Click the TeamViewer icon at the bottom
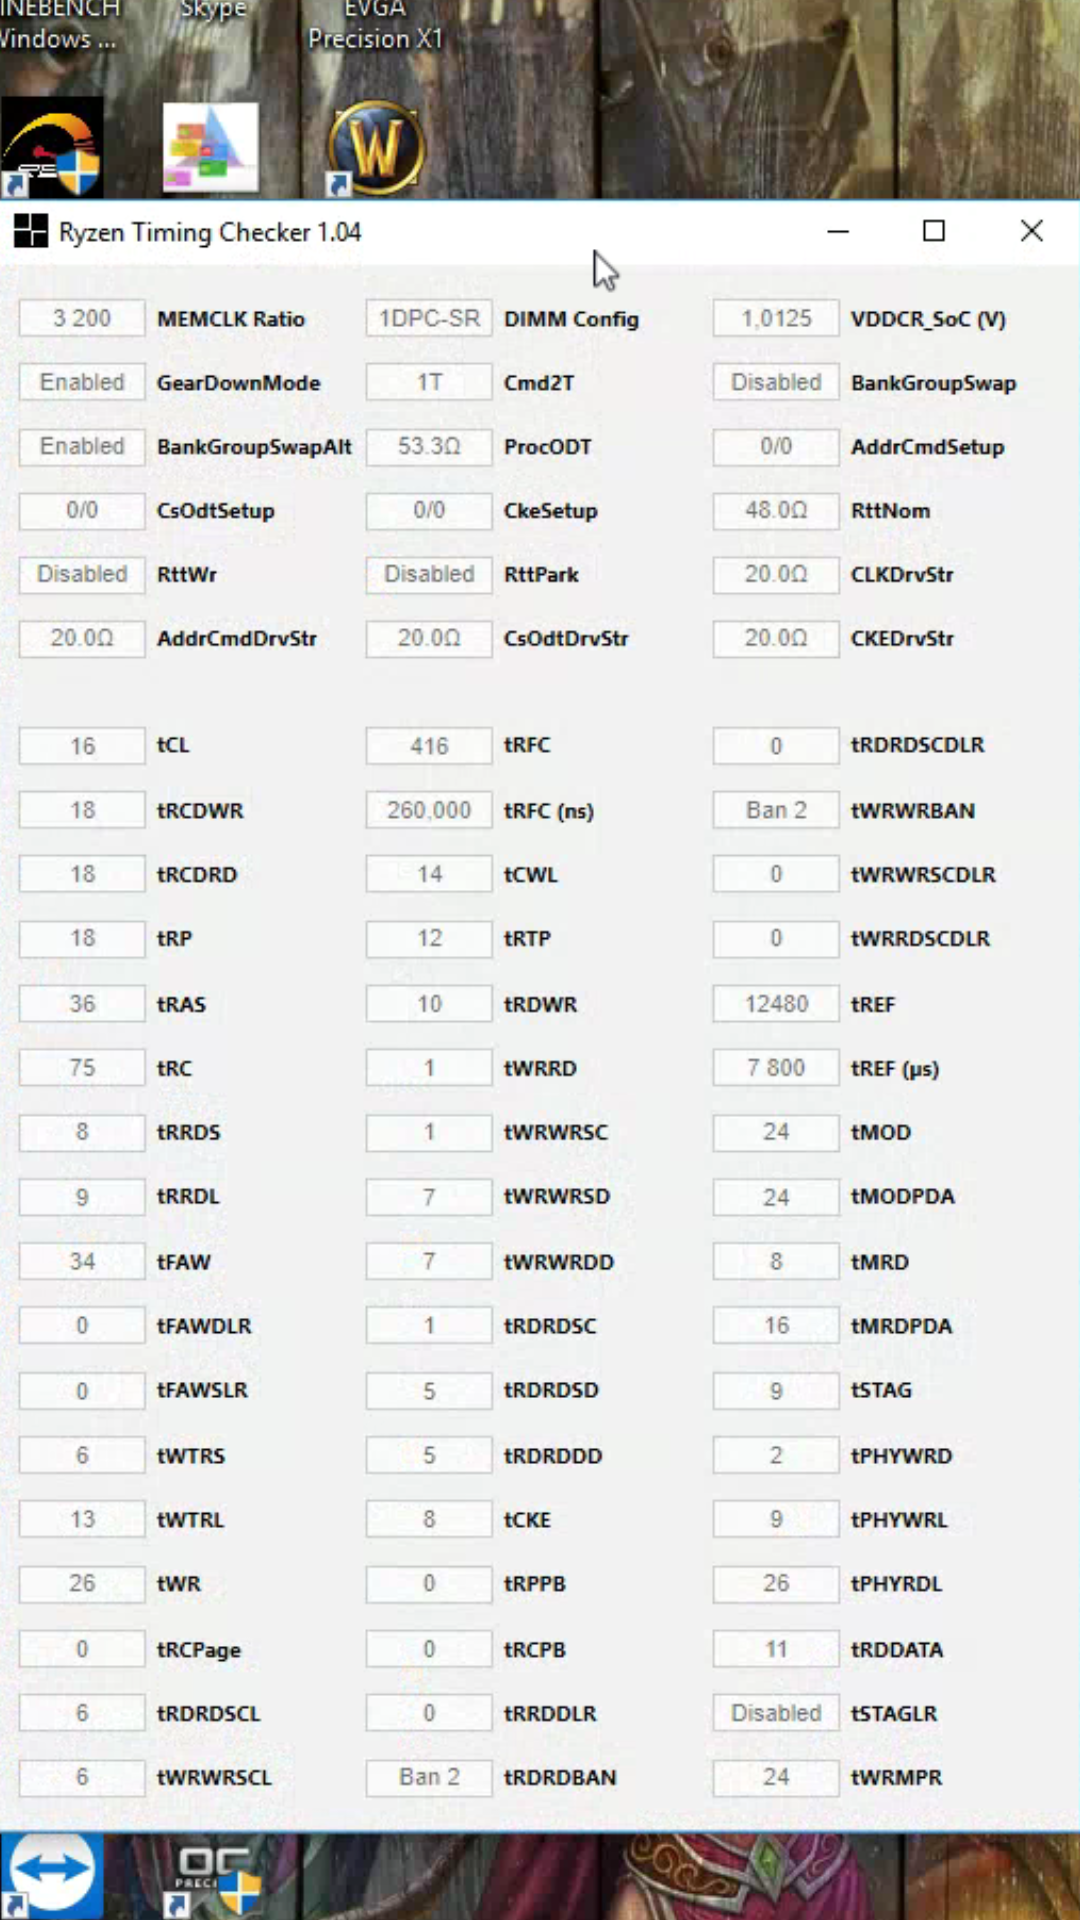 click(x=50, y=1873)
